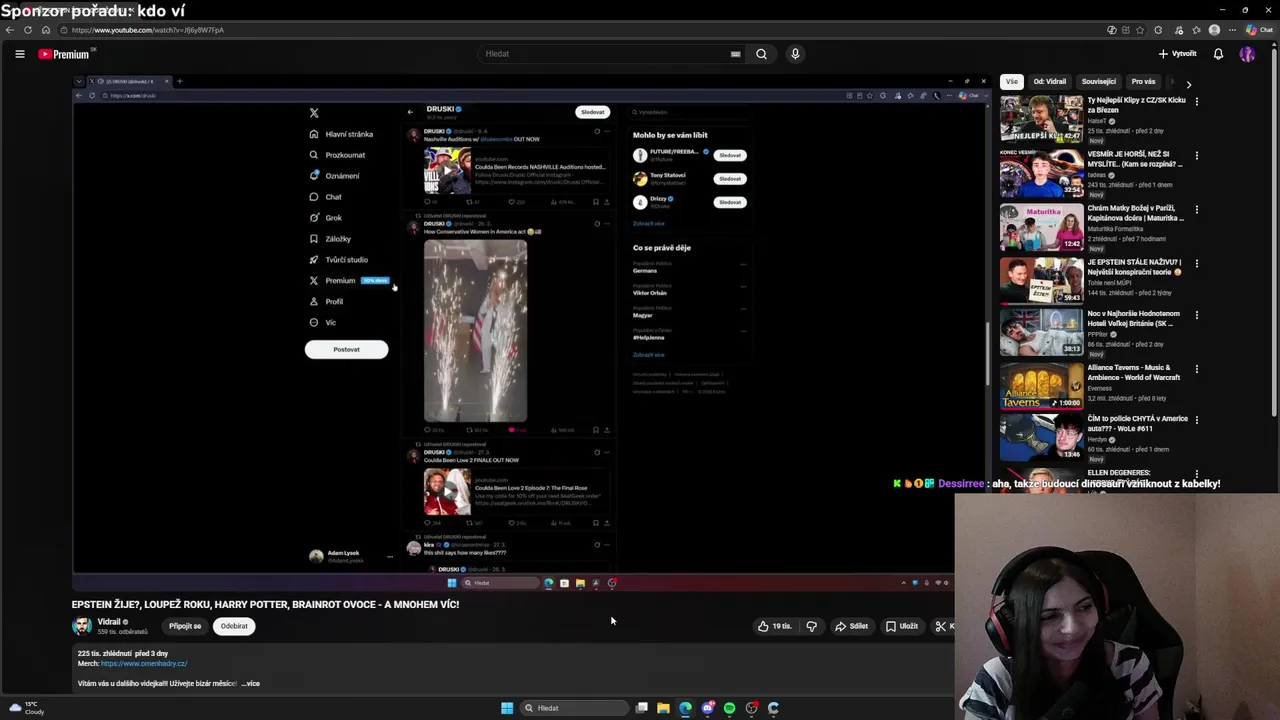This screenshot has height=720, width=1280.
Task: Open options menu for ČÍM to policie CHYTÁ video
Action: click(1196, 420)
